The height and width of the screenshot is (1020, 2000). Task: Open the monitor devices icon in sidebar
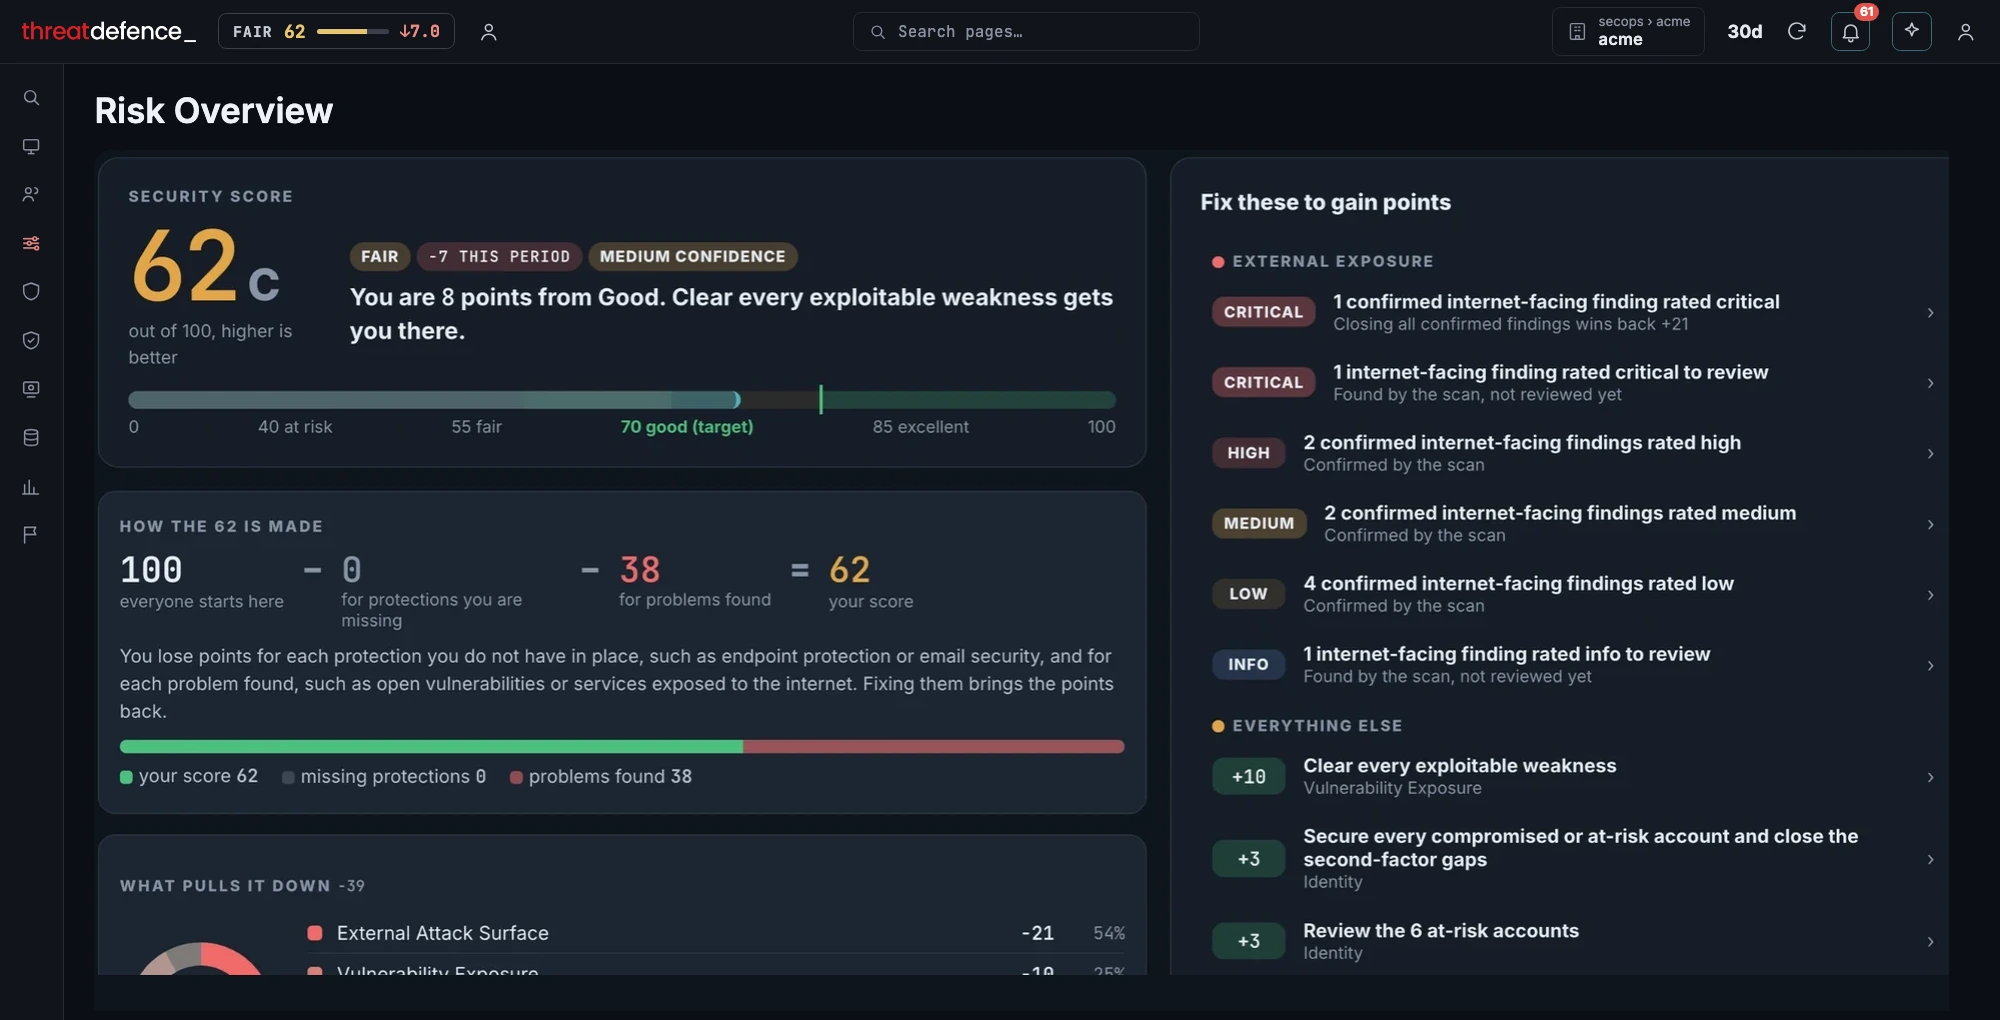tap(31, 147)
